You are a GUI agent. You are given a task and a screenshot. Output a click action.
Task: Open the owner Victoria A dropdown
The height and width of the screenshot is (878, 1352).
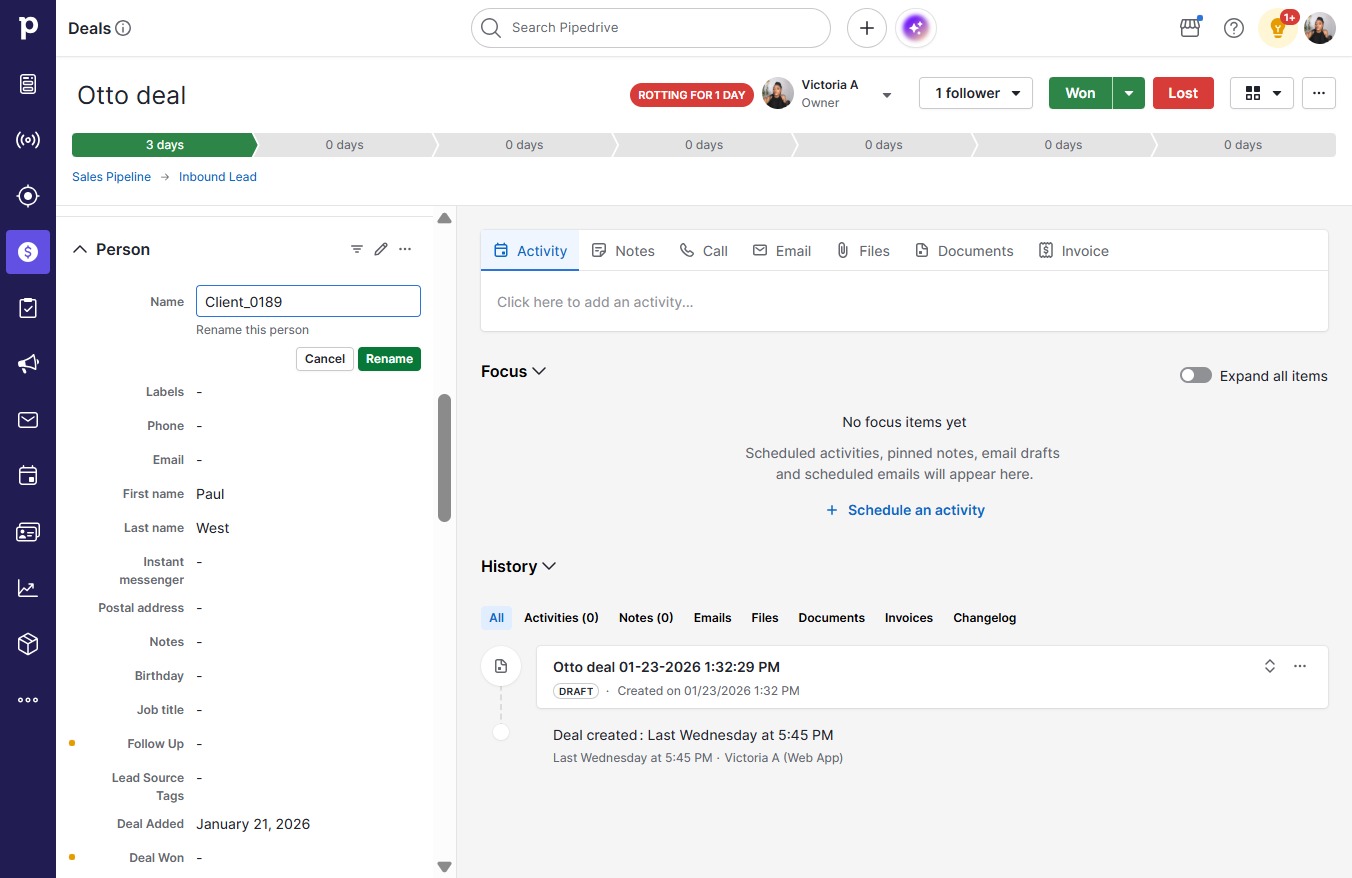point(887,95)
